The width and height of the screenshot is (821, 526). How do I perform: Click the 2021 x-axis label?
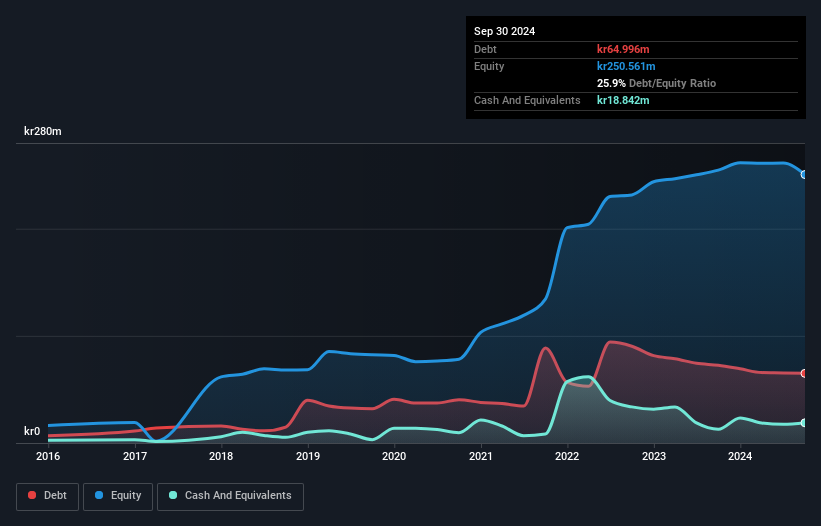click(481, 456)
